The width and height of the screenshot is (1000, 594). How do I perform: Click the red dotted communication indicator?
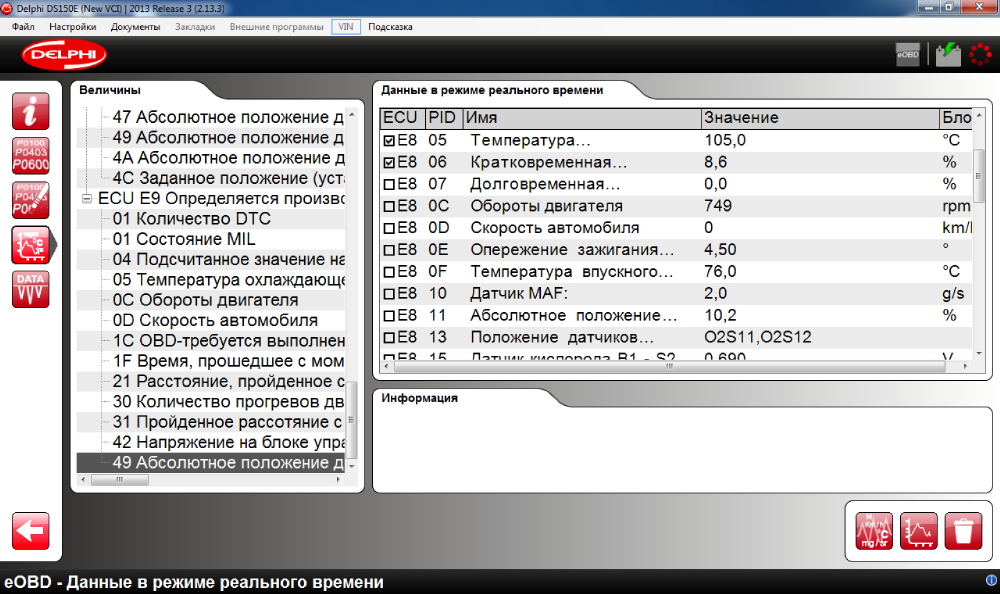click(980, 54)
